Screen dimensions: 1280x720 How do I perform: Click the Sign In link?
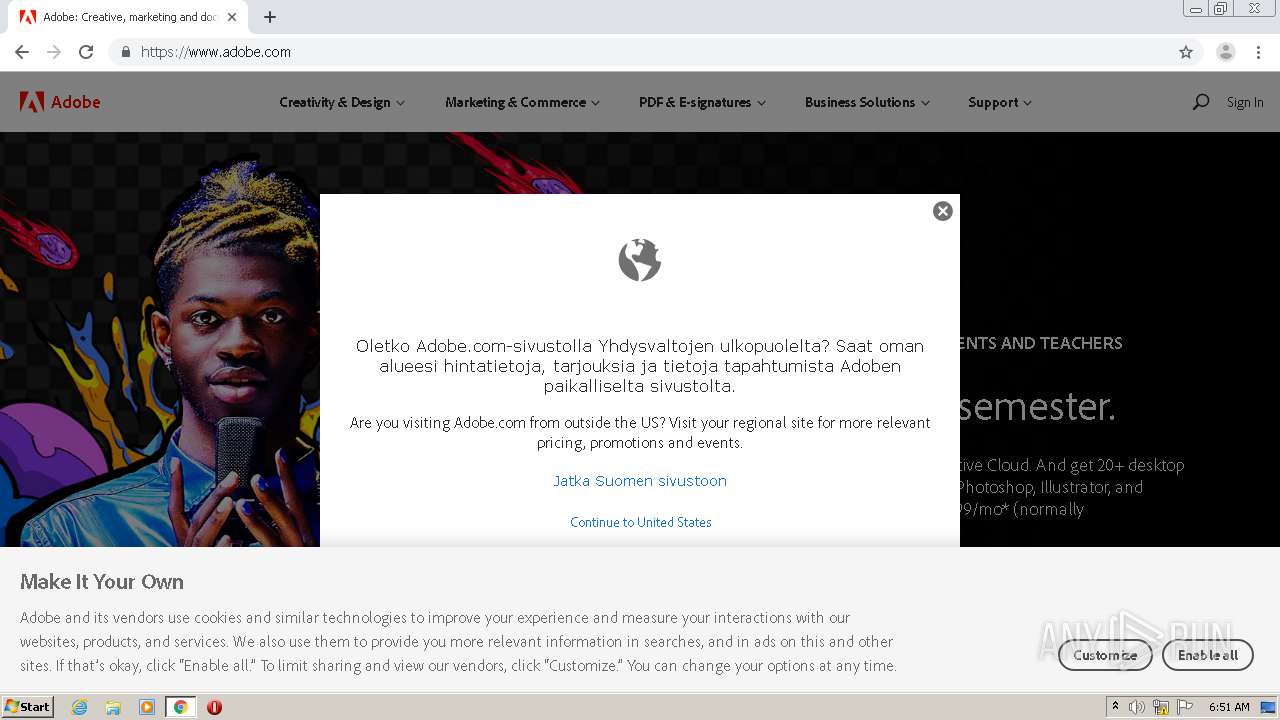[x=1245, y=102]
